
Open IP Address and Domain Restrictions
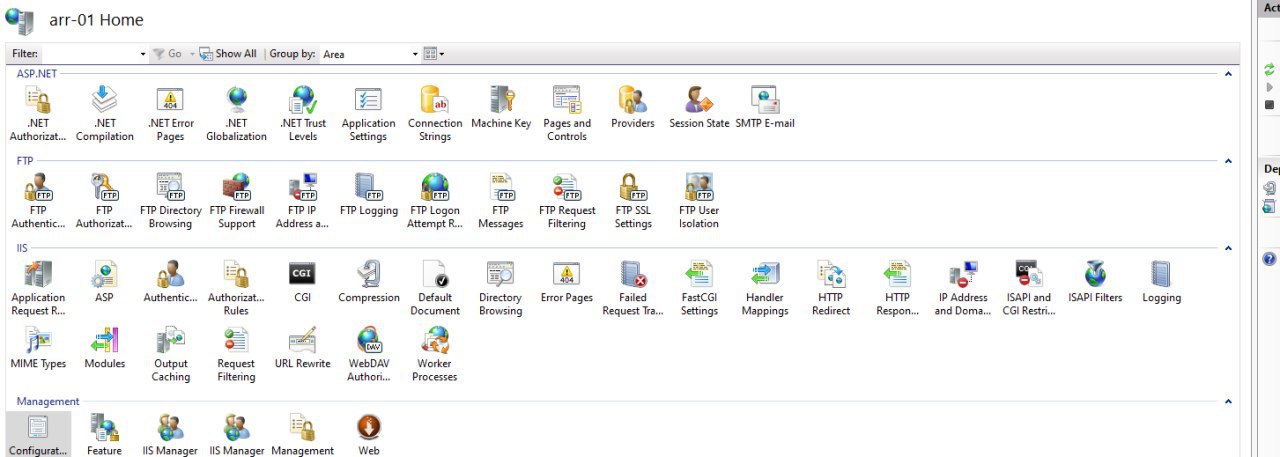click(x=963, y=288)
